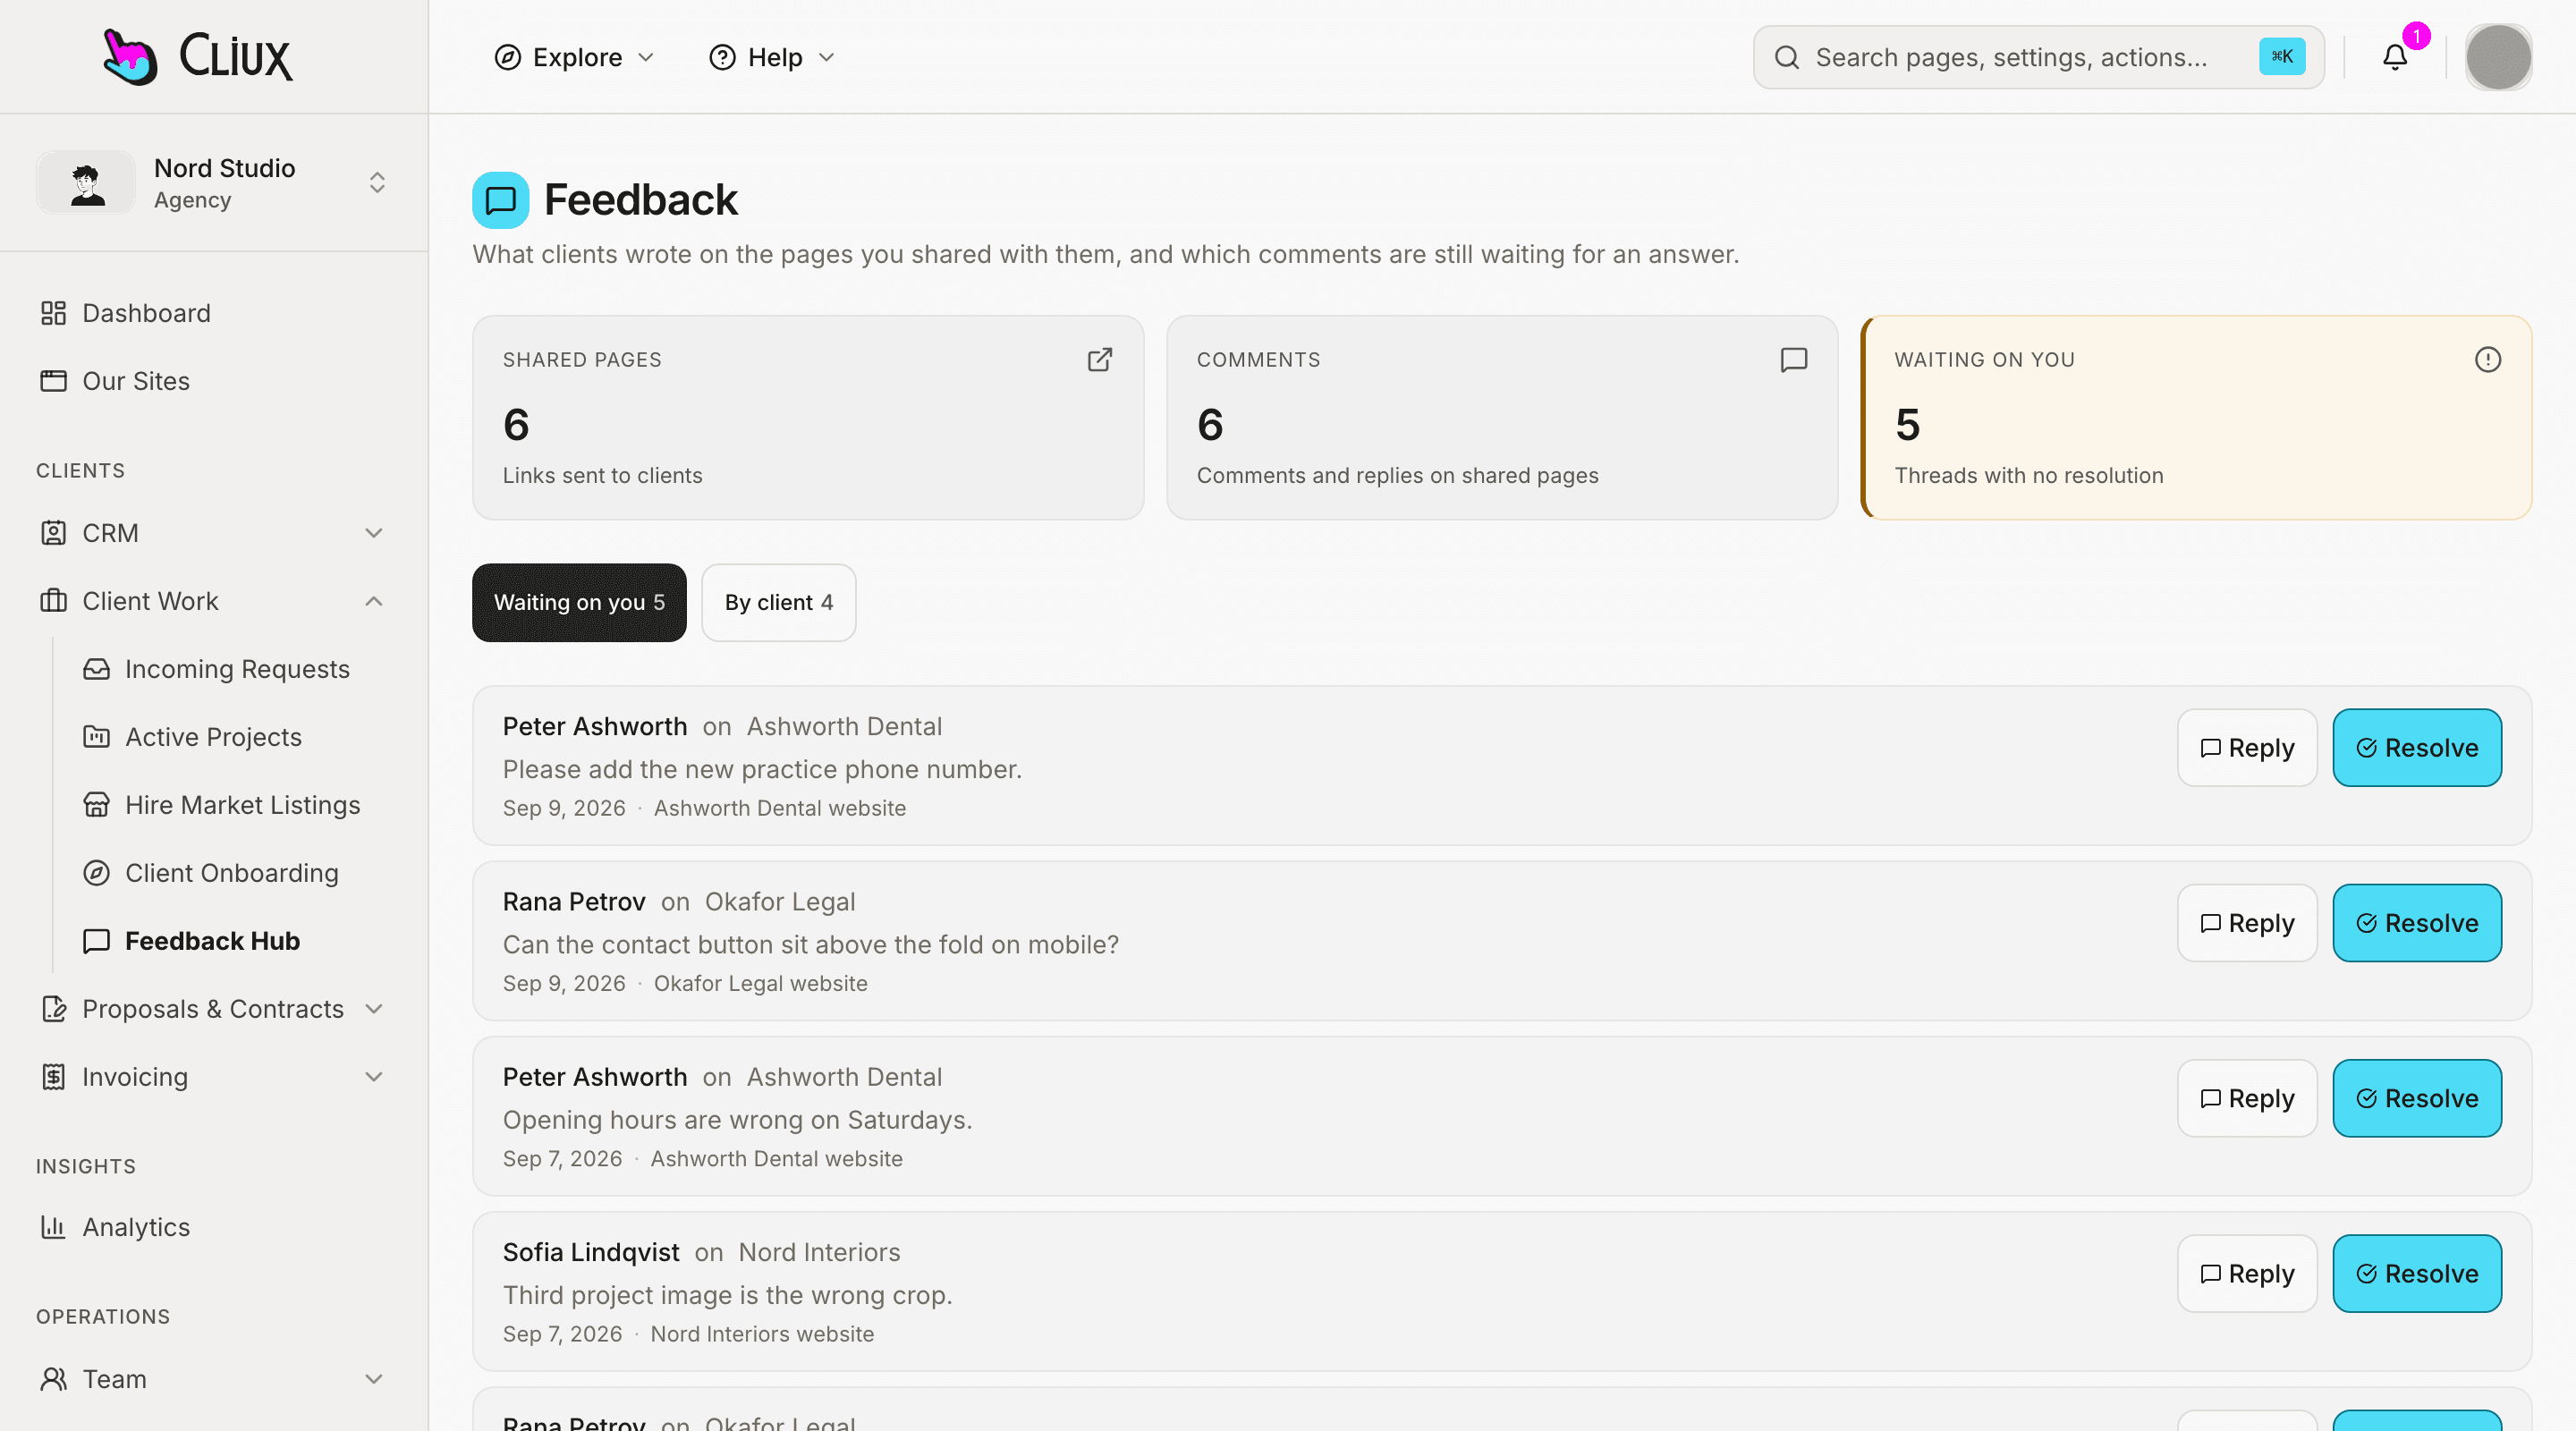Open the Explore dropdown menu
Image resolution: width=2576 pixels, height=1431 pixels.
pos(574,57)
